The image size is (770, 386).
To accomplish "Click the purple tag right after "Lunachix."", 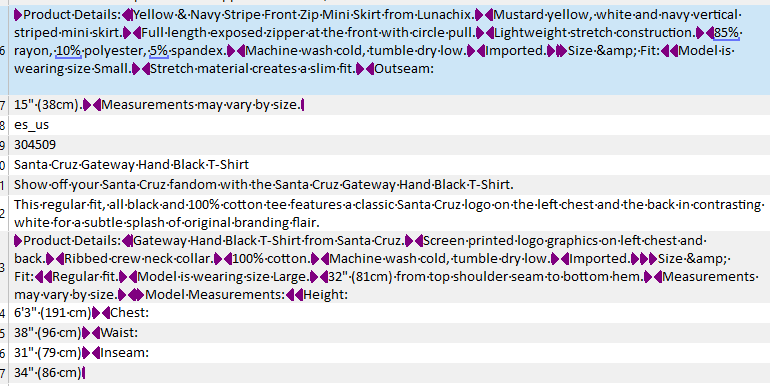I will [480, 15].
